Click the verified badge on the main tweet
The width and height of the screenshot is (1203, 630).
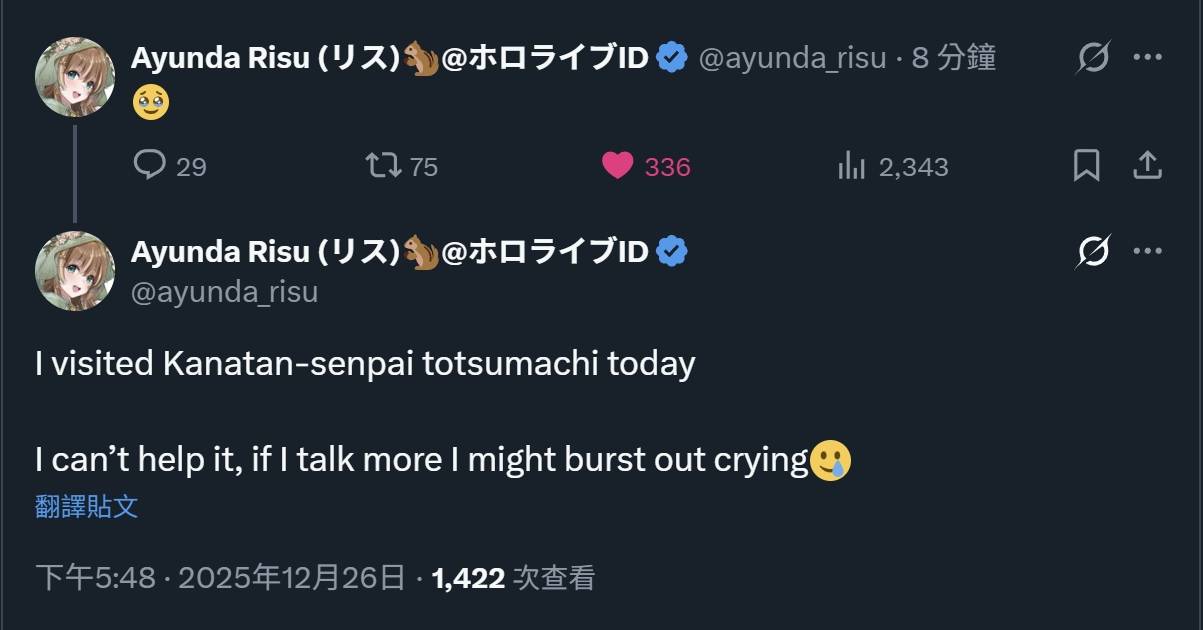point(672,252)
